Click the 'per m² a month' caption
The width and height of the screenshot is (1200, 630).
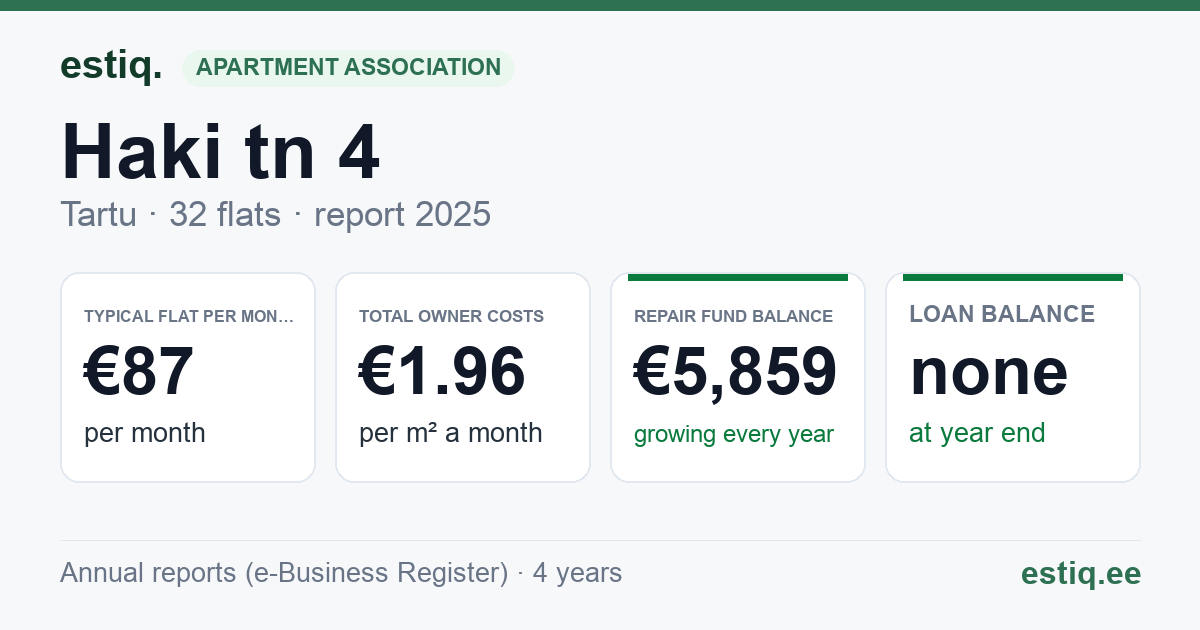tap(451, 433)
